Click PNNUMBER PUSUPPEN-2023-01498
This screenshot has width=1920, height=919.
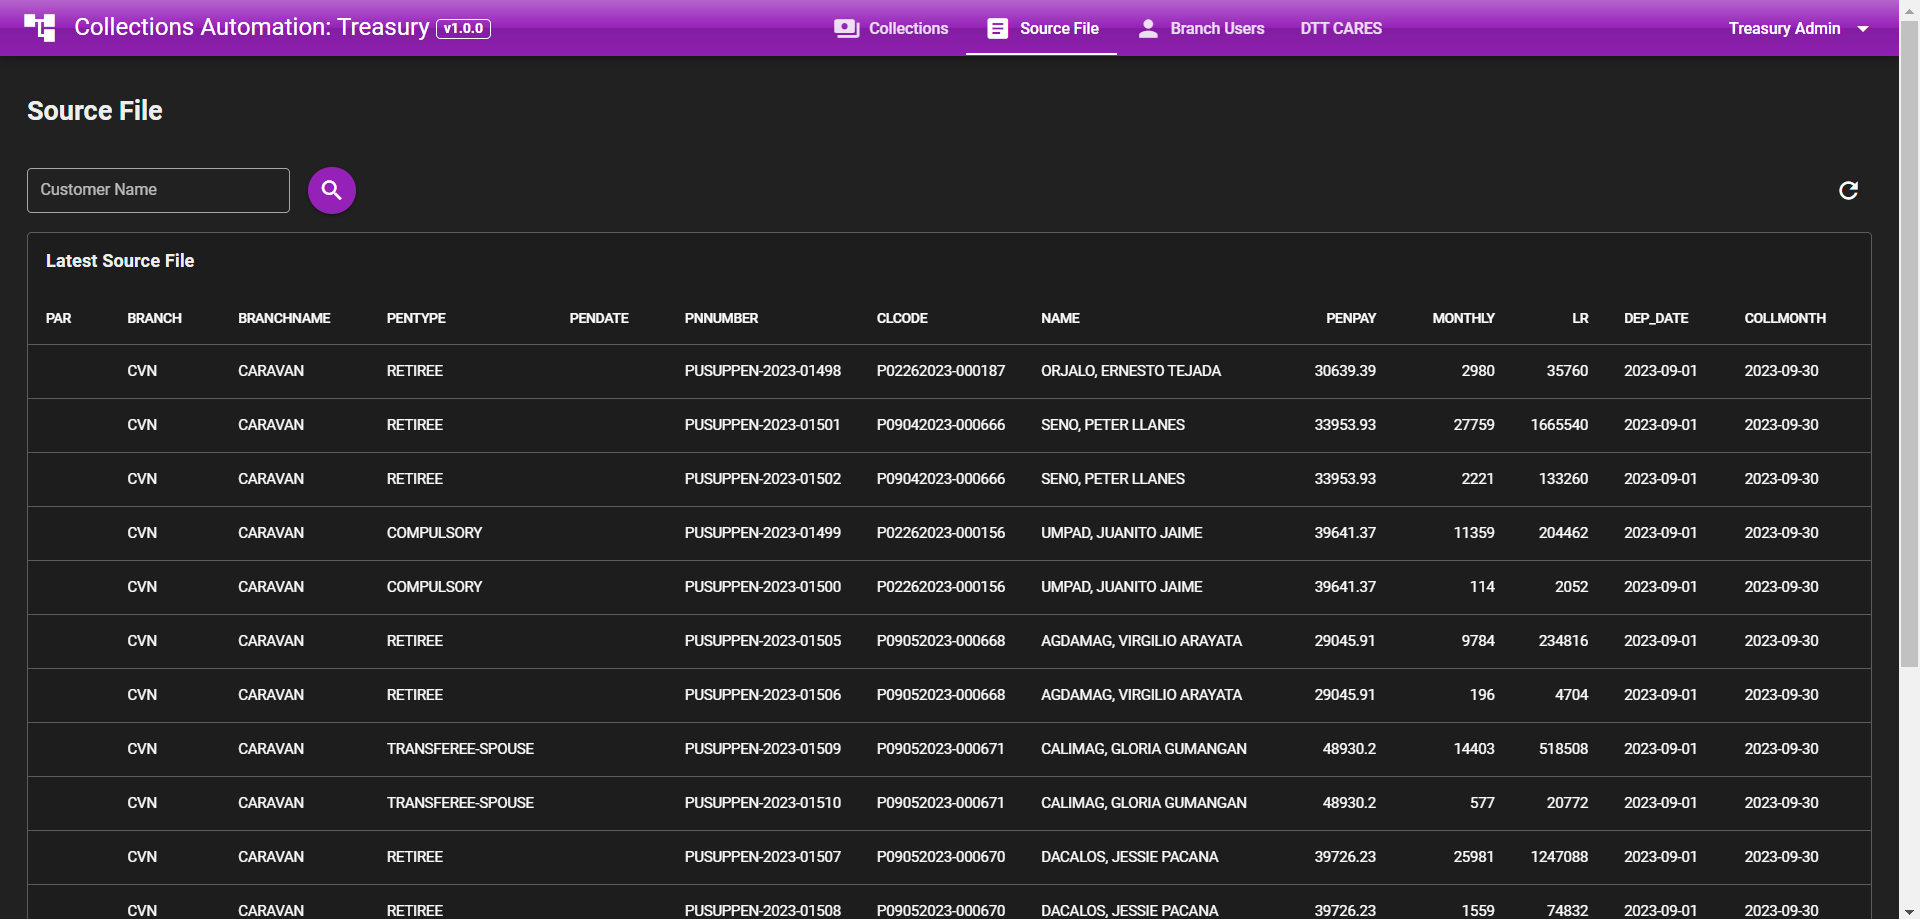pos(763,371)
